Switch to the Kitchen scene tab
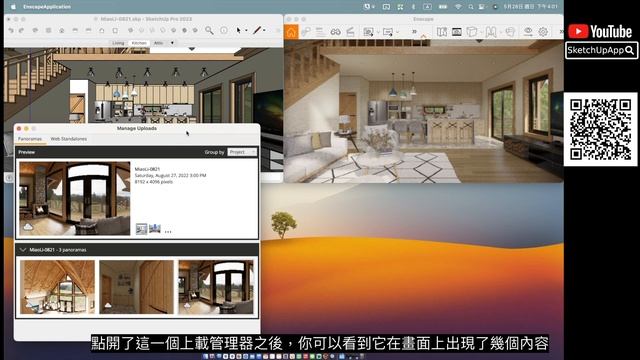Image resolution: width=640 pixels, height=360 pixels. 139,43
